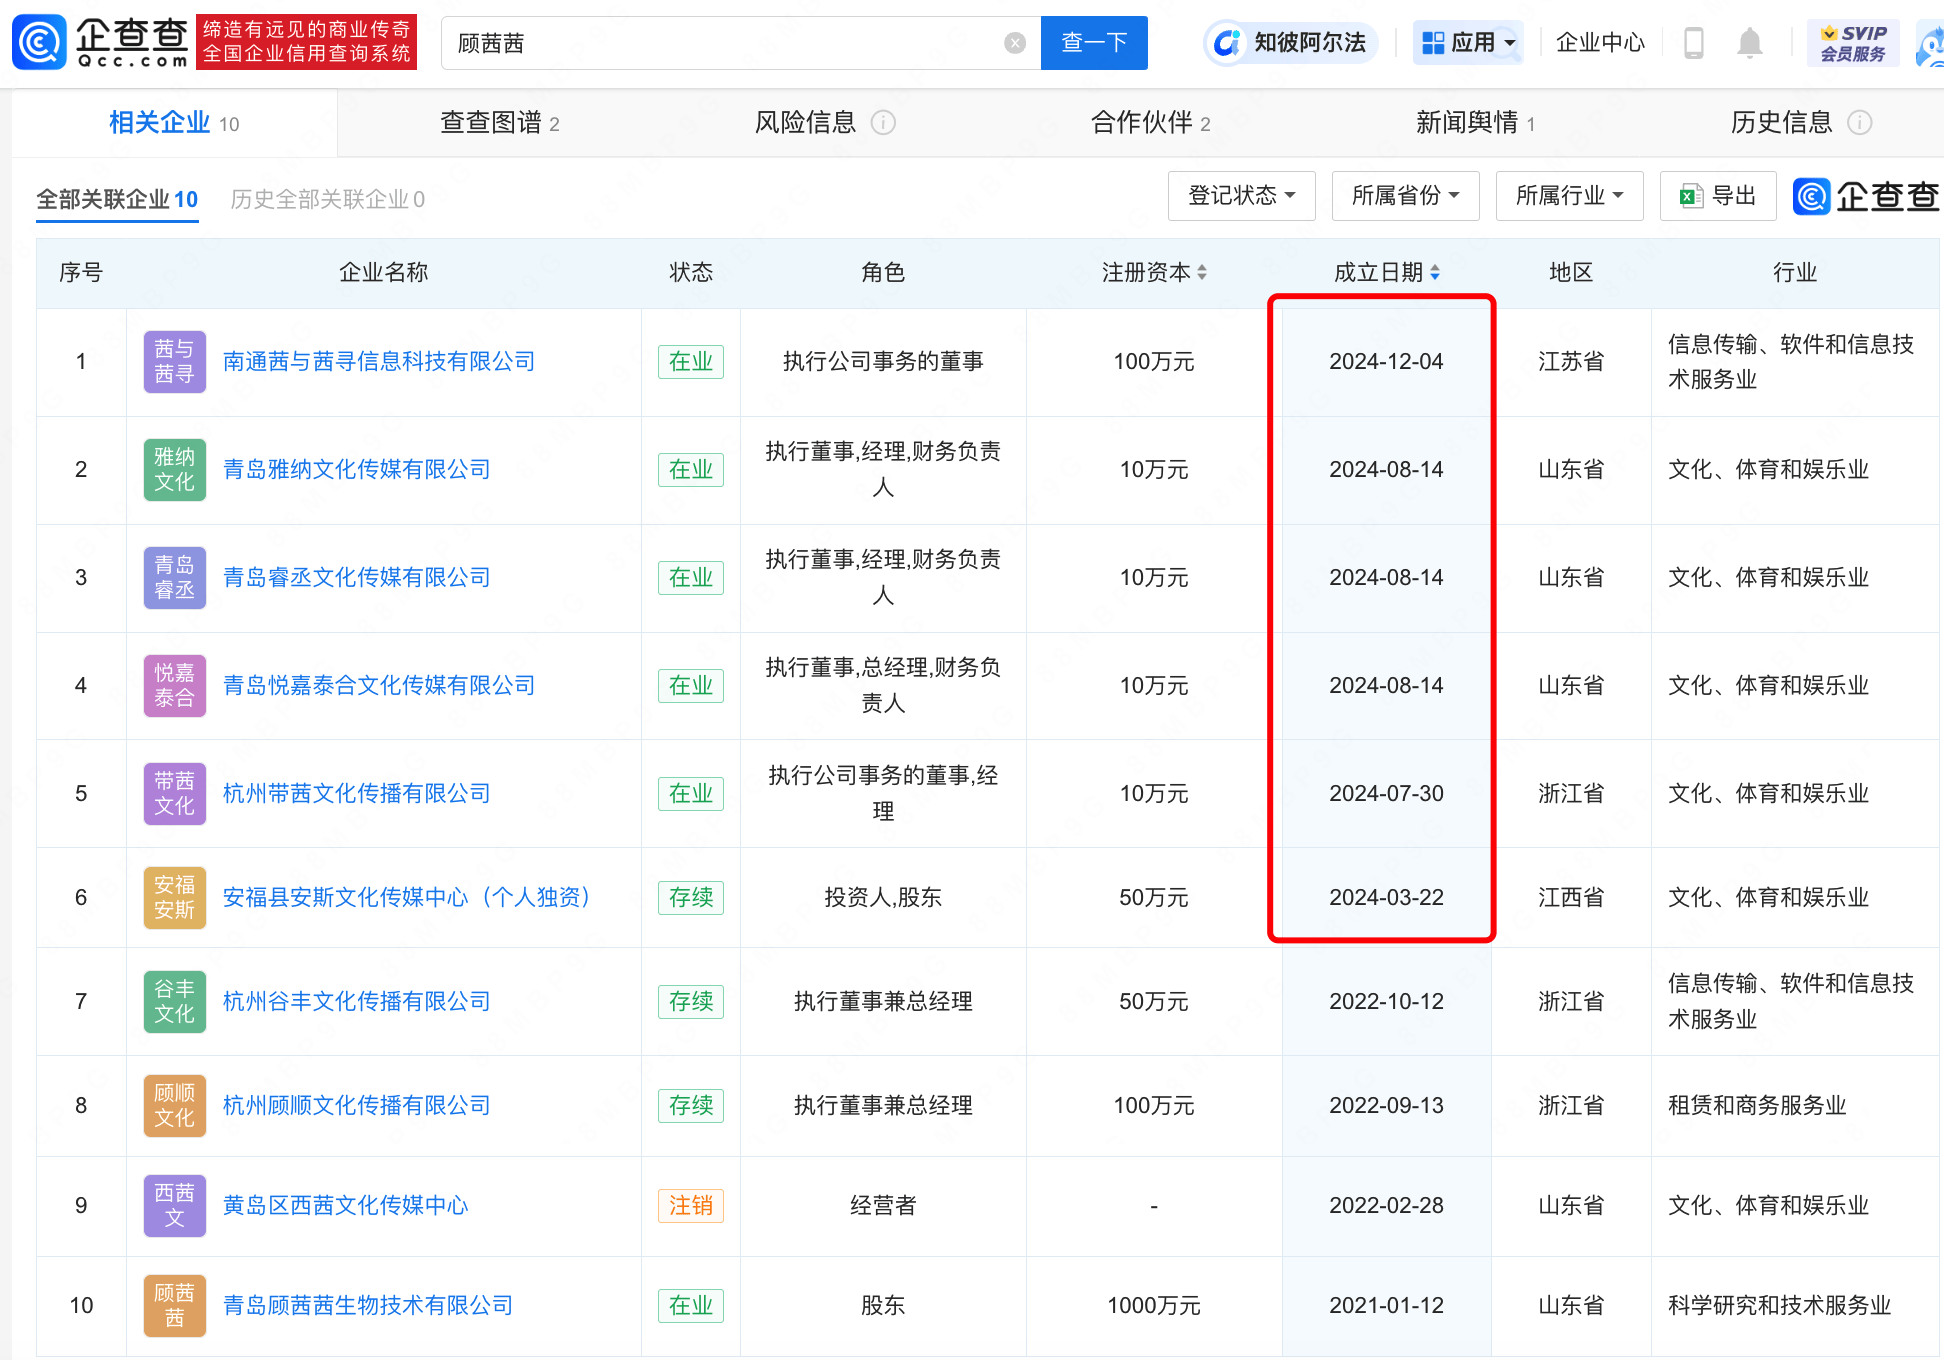Viewport: 1944px width, 1360px height.
Task: Open 杭州顾顺文化传播有限公司 link
Action: (356, 1106)
